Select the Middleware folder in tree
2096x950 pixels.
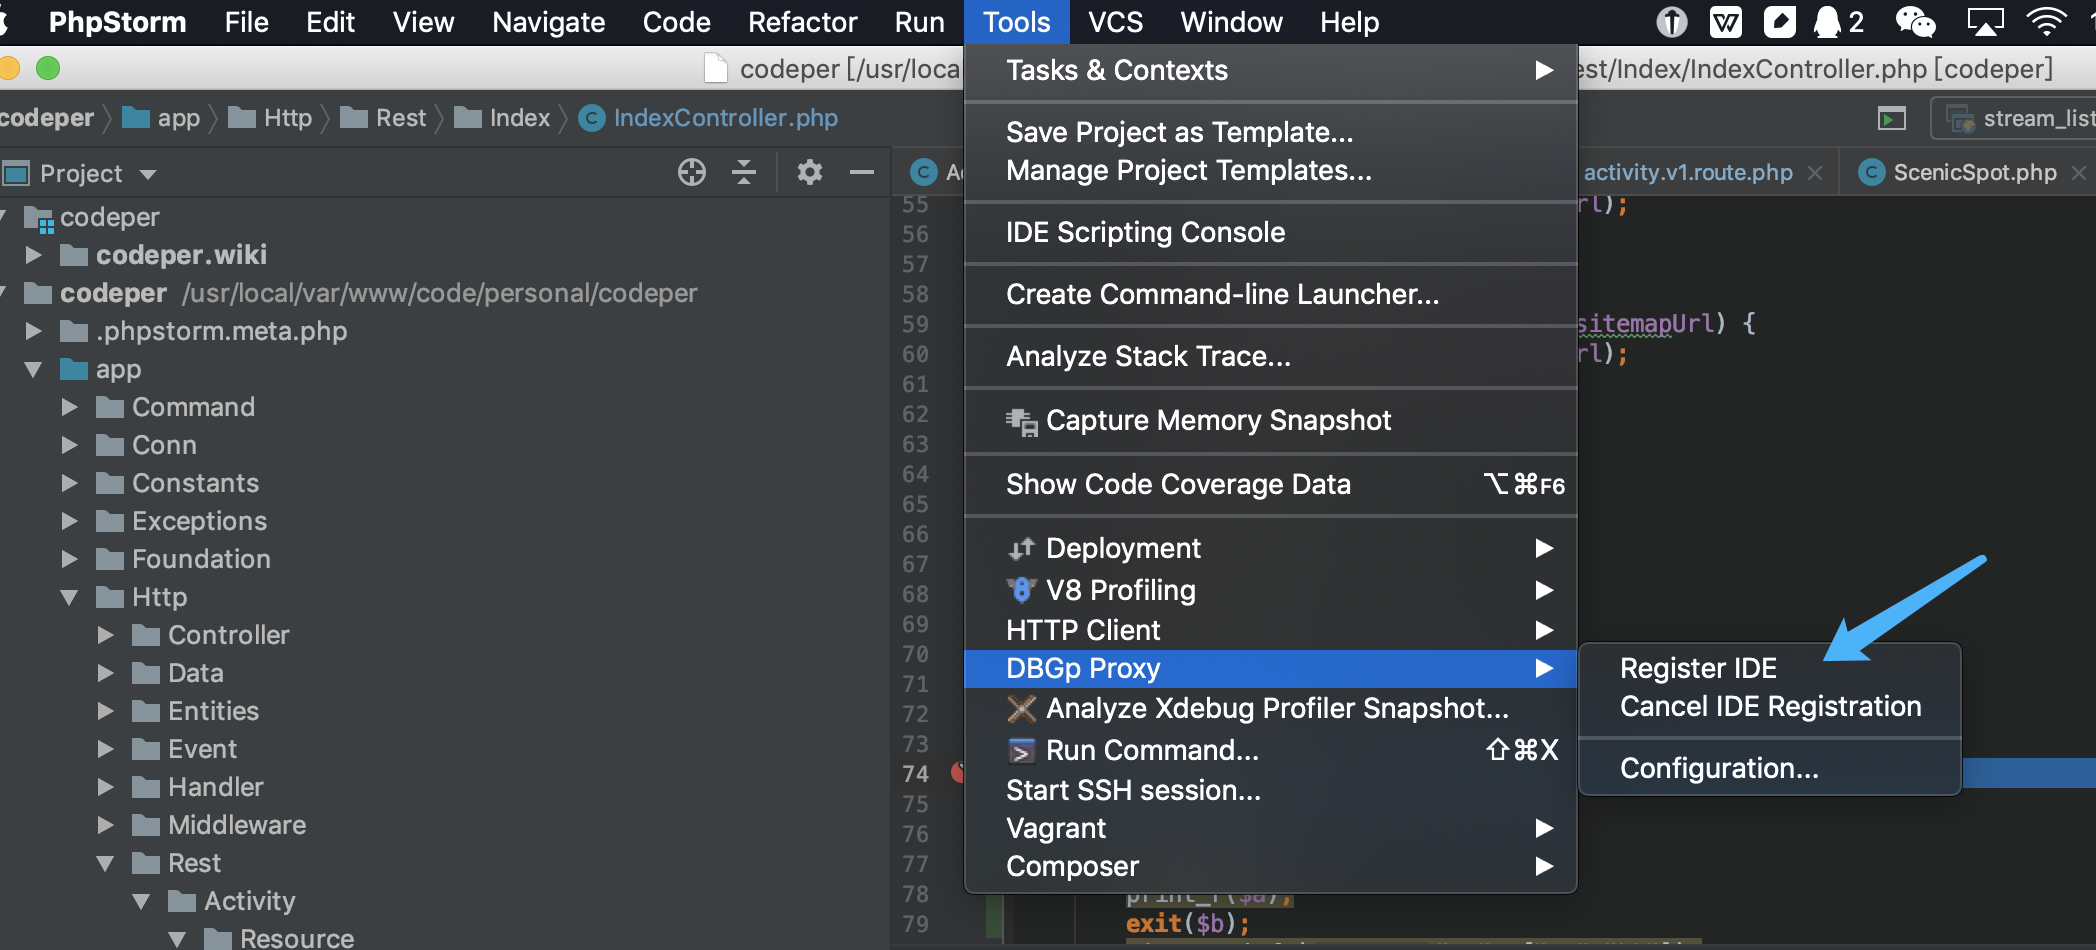(237, 825)
